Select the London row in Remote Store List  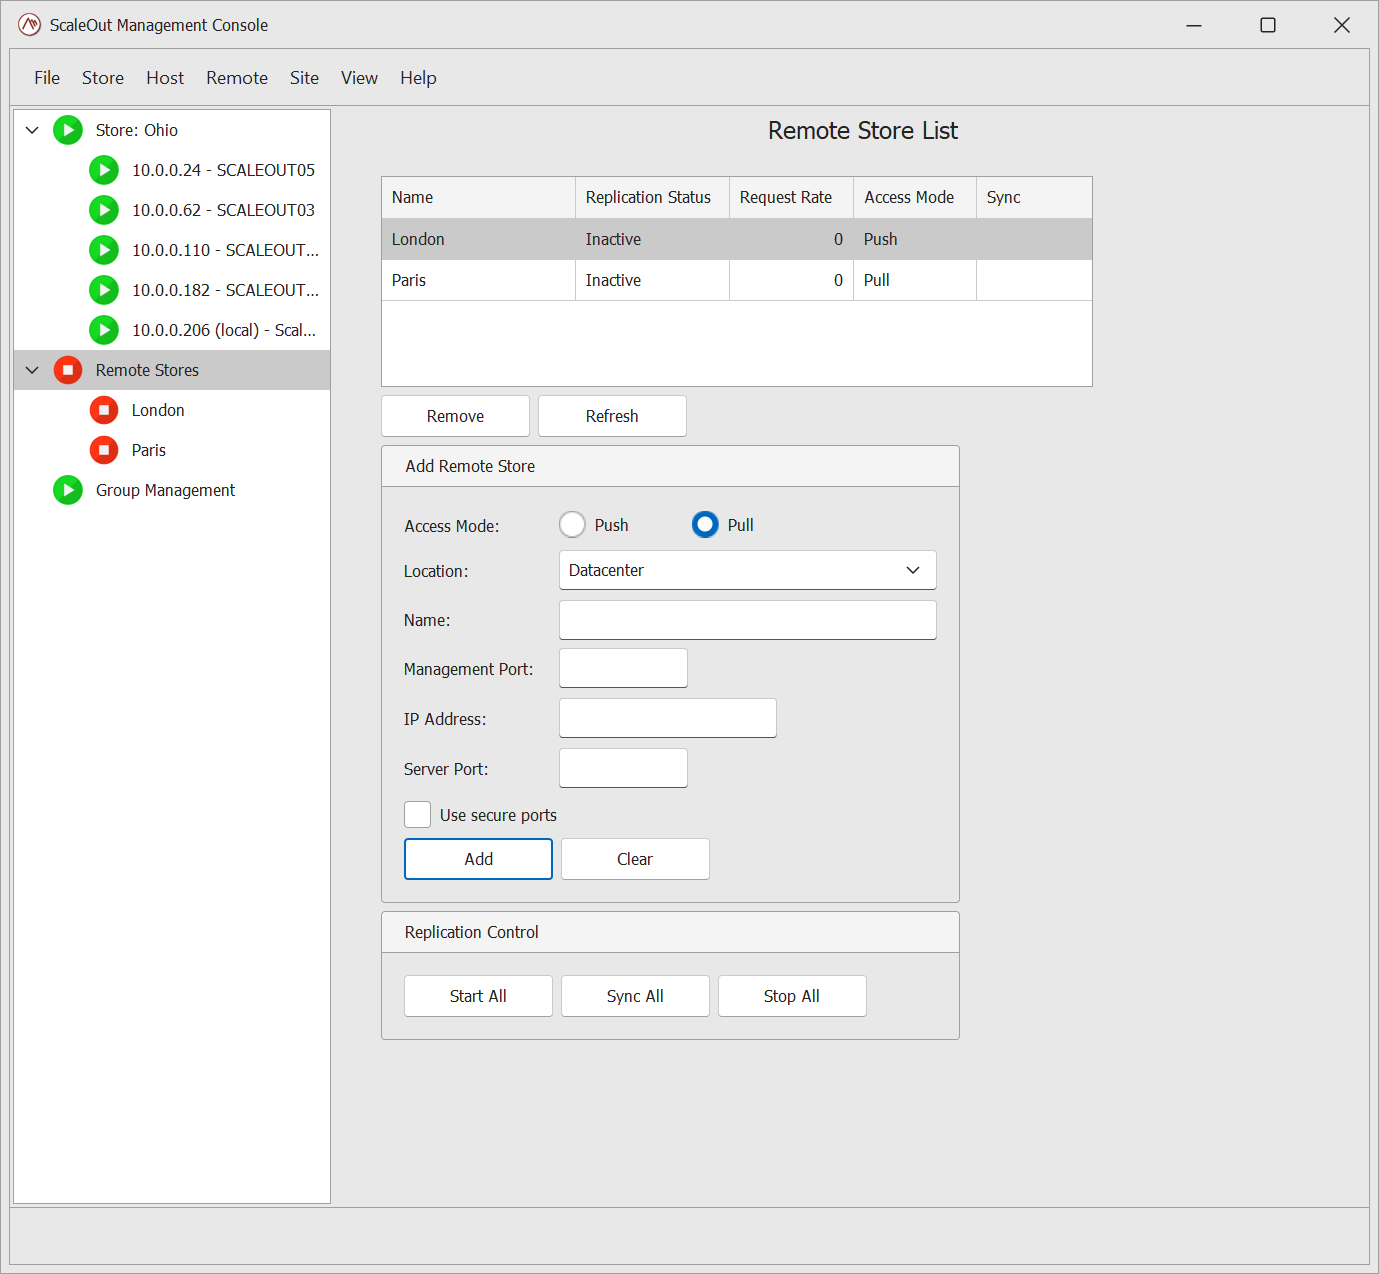pyautogui.click(x=736, y=239)
